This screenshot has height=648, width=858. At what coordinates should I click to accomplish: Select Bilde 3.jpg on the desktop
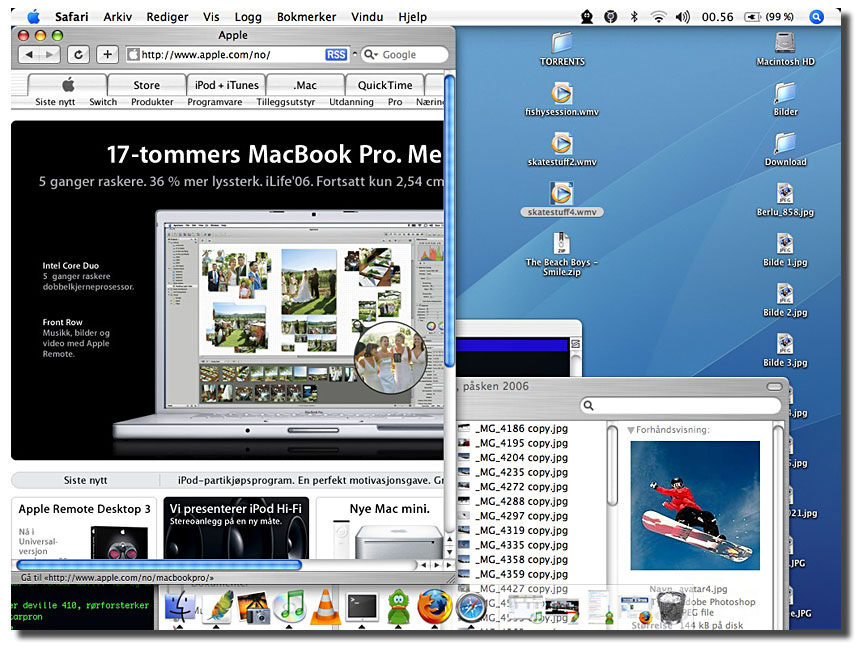785,350
